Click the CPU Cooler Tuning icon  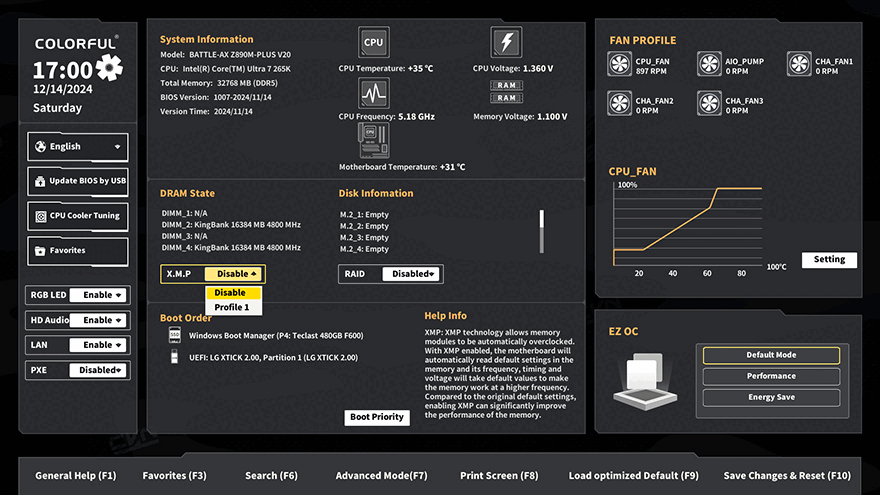(40, 216)
